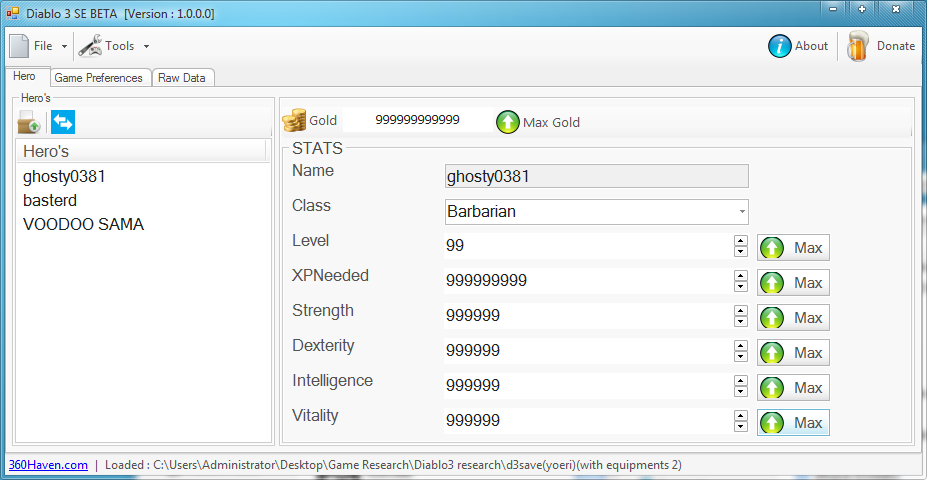Max out the Level stat
The height and width of the screenshot is (480, 927).
[x=793, y=248]
